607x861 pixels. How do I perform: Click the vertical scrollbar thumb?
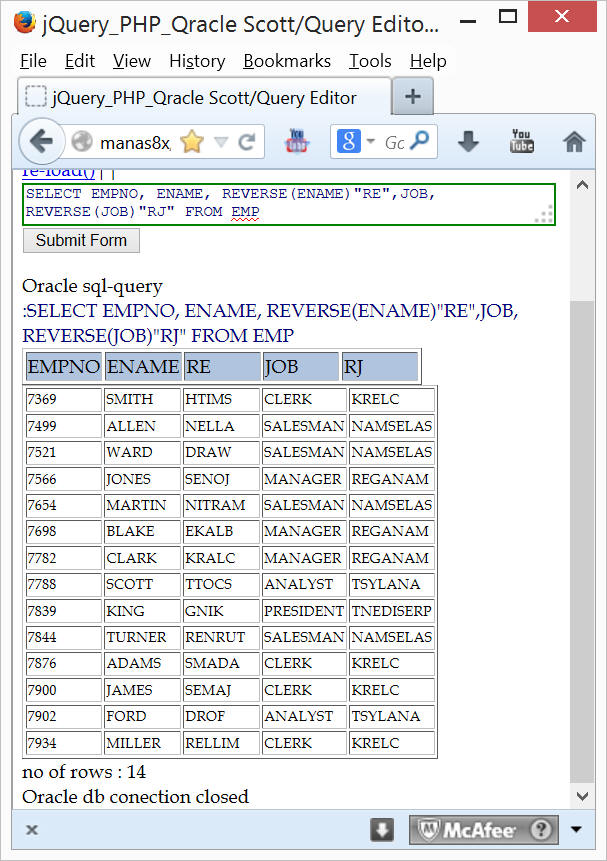(582, 541)
